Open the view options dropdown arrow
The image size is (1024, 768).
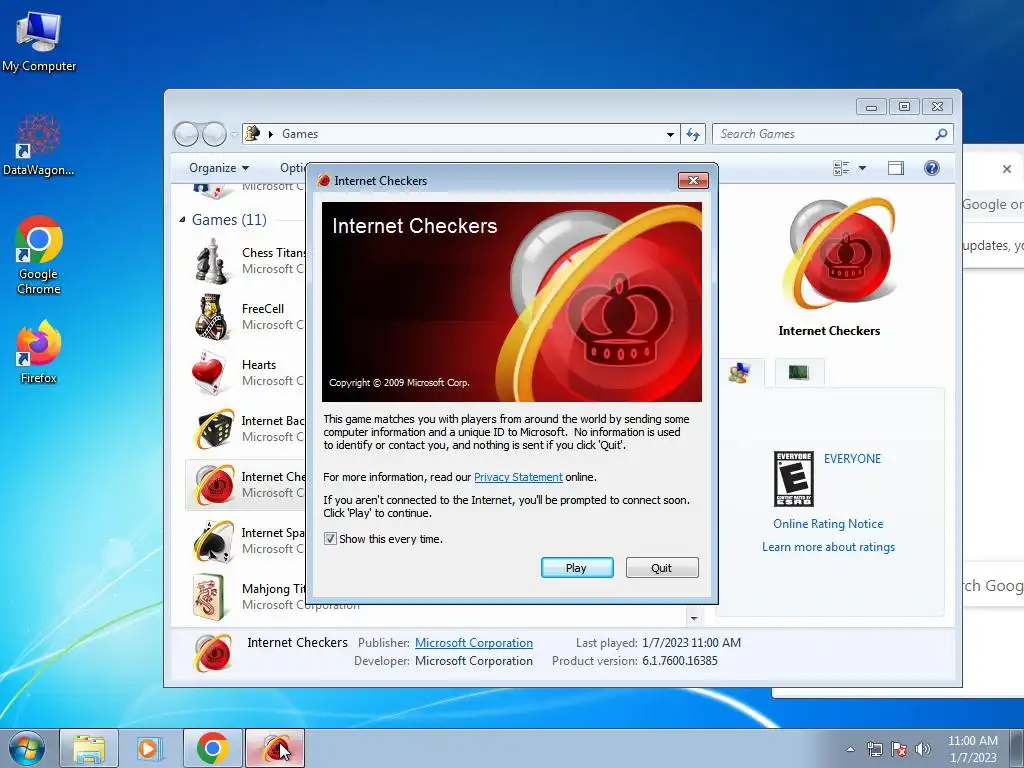pyautogui.click(x=862, y=168)
